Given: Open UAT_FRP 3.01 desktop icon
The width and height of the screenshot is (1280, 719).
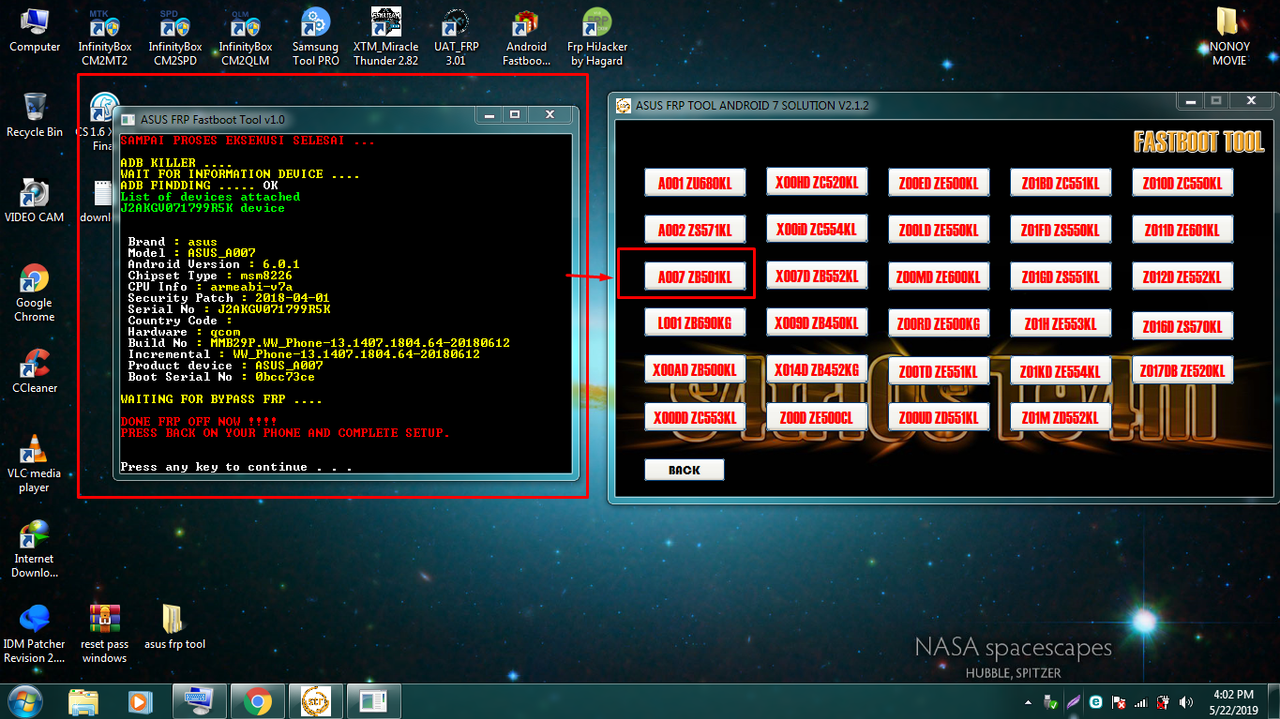Looking at the screenshot, I should coord(456,37).
